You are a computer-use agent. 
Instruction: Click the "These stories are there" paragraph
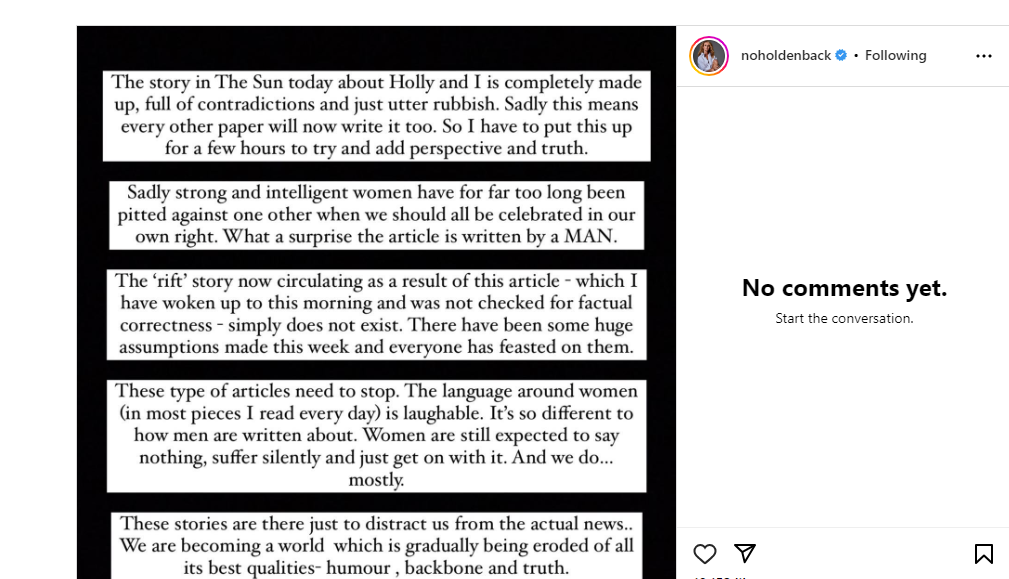(376, 545)
